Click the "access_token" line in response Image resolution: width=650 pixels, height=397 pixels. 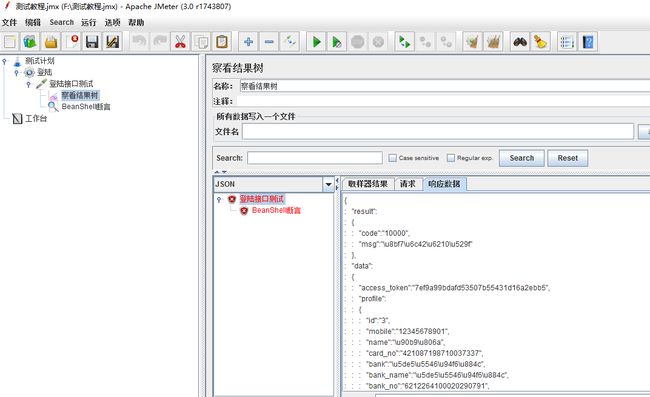(x=454, y=288)
